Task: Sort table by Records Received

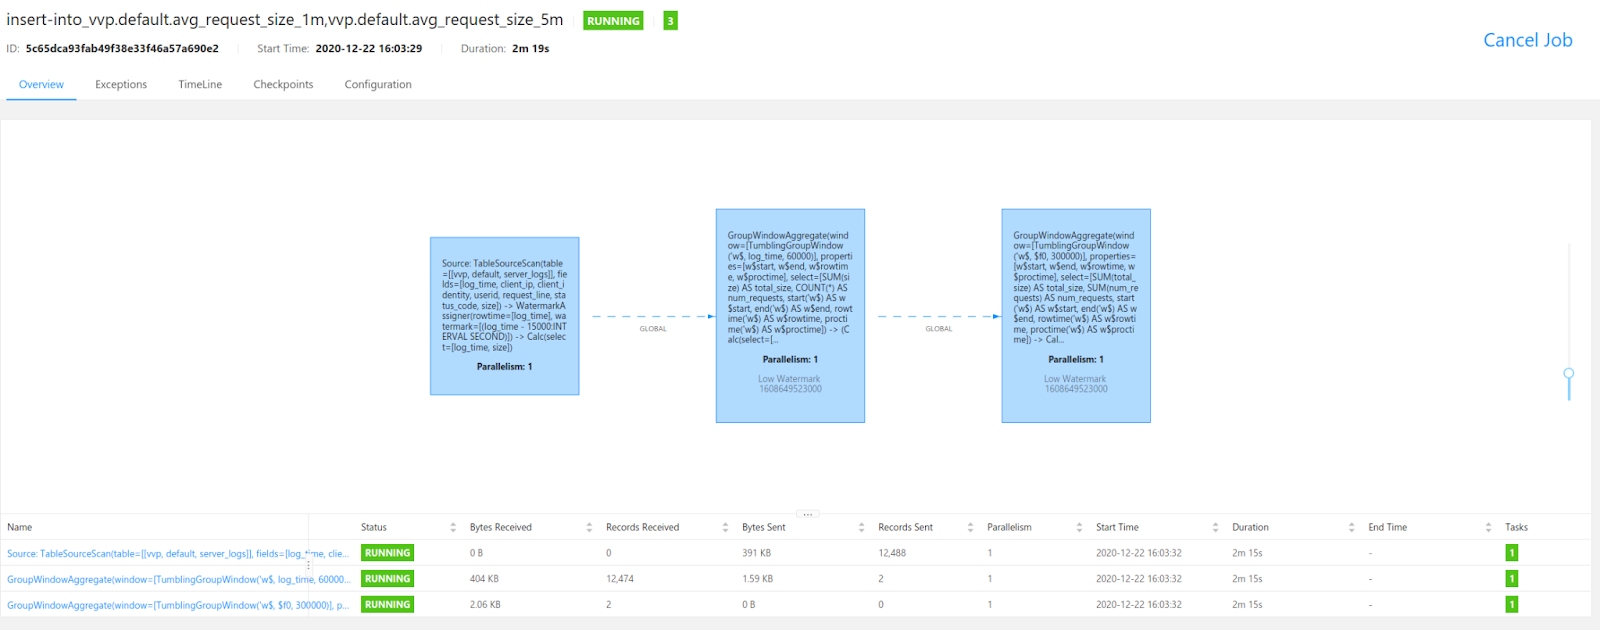Action: [x=725, y=527]
